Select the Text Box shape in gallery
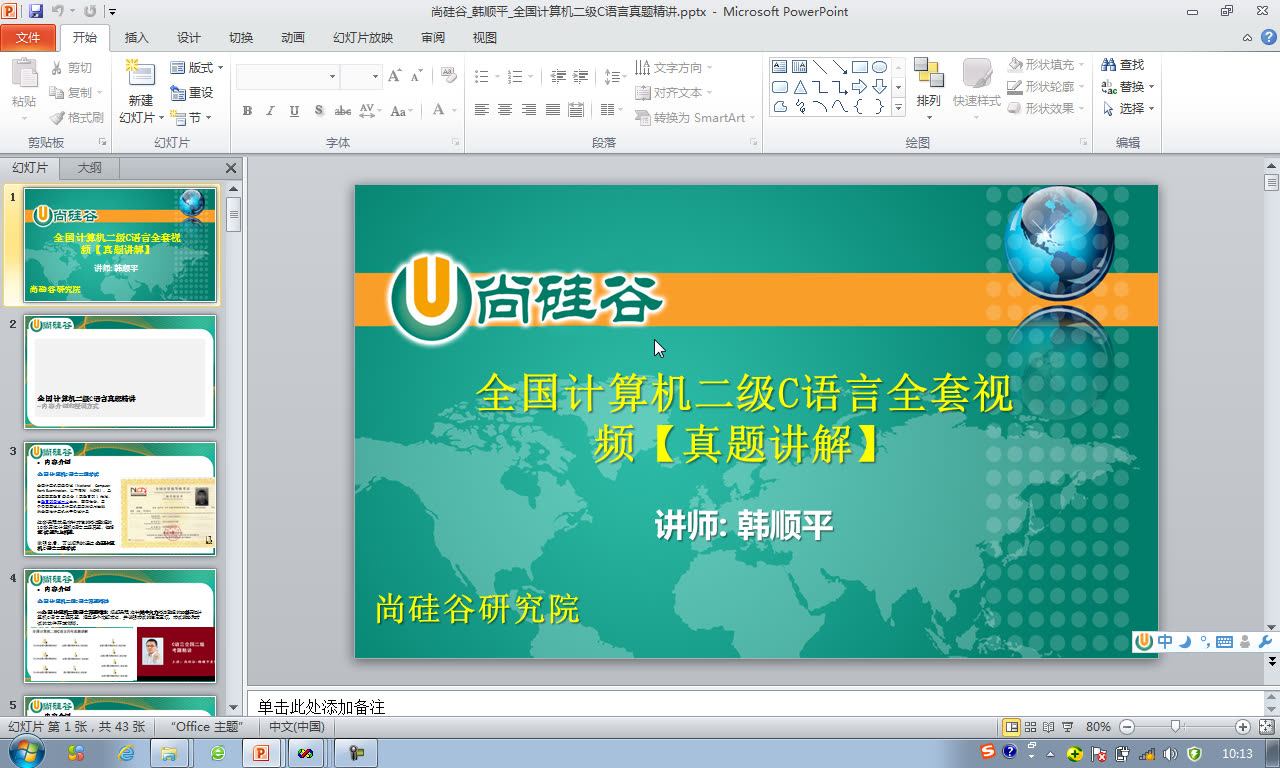The width and height of the screenshot is (1280, 768). pyautogui.click(x=780, y=67)
